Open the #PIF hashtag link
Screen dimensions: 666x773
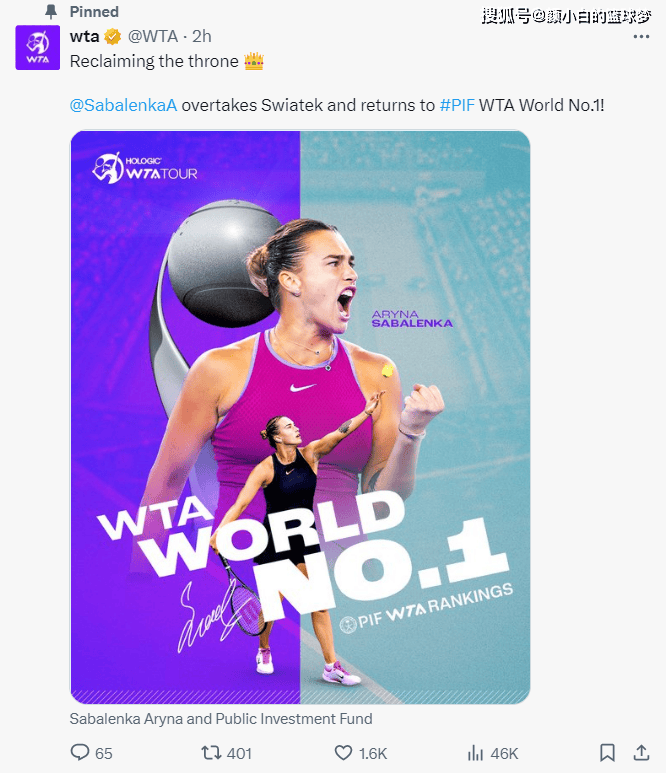click(x=457, y=105)
